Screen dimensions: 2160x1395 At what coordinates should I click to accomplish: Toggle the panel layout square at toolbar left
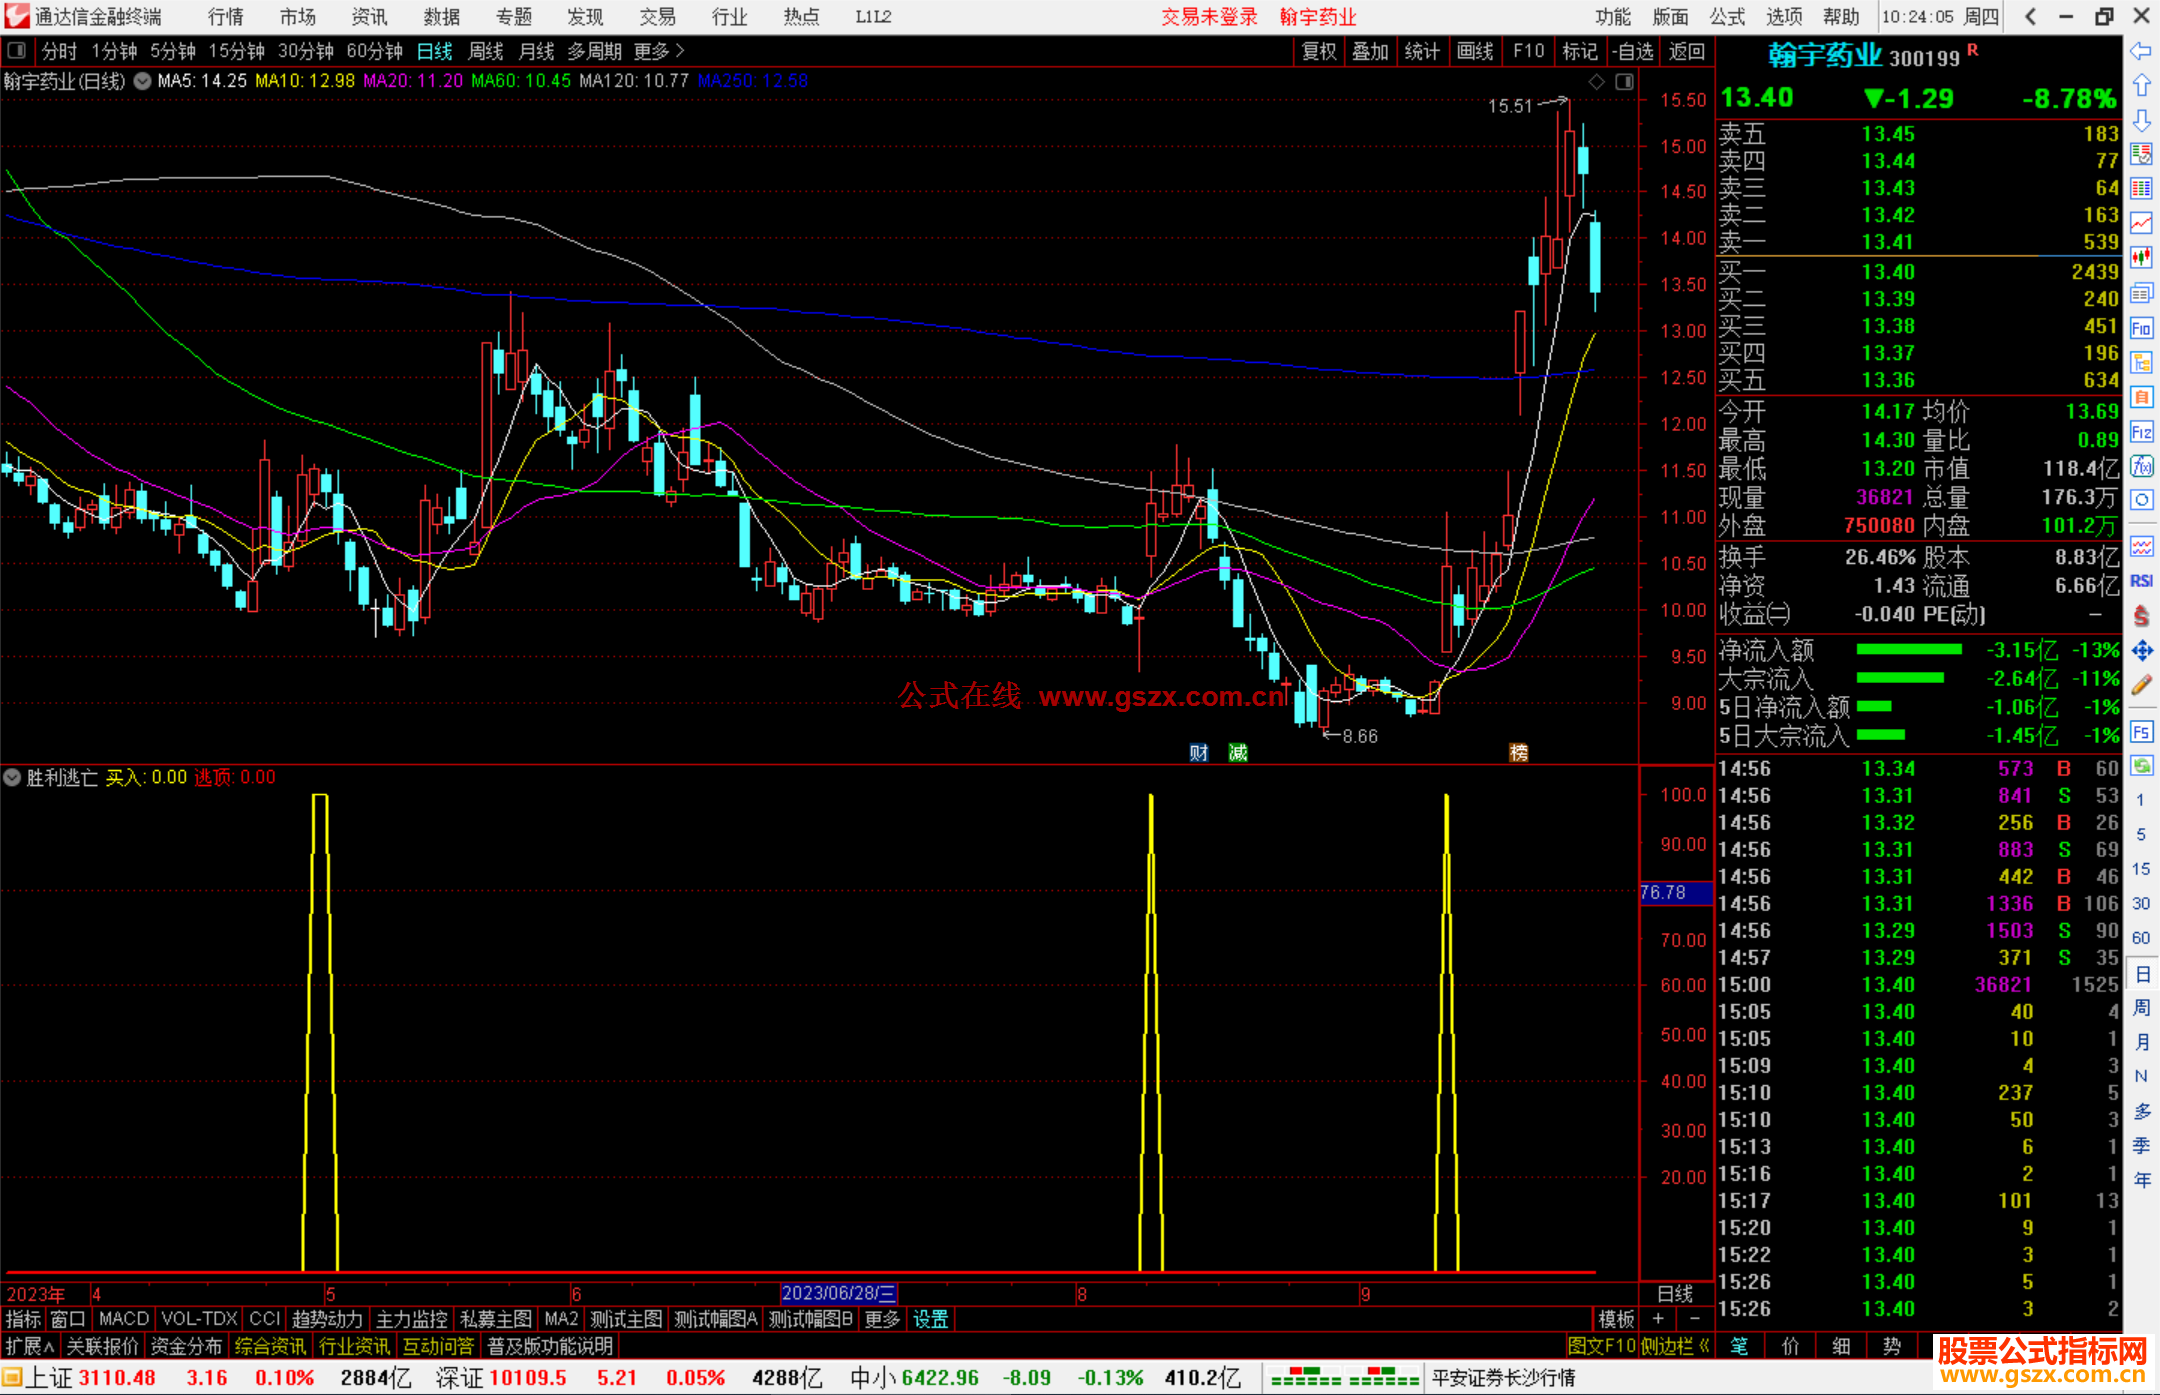tap(17, 50)
